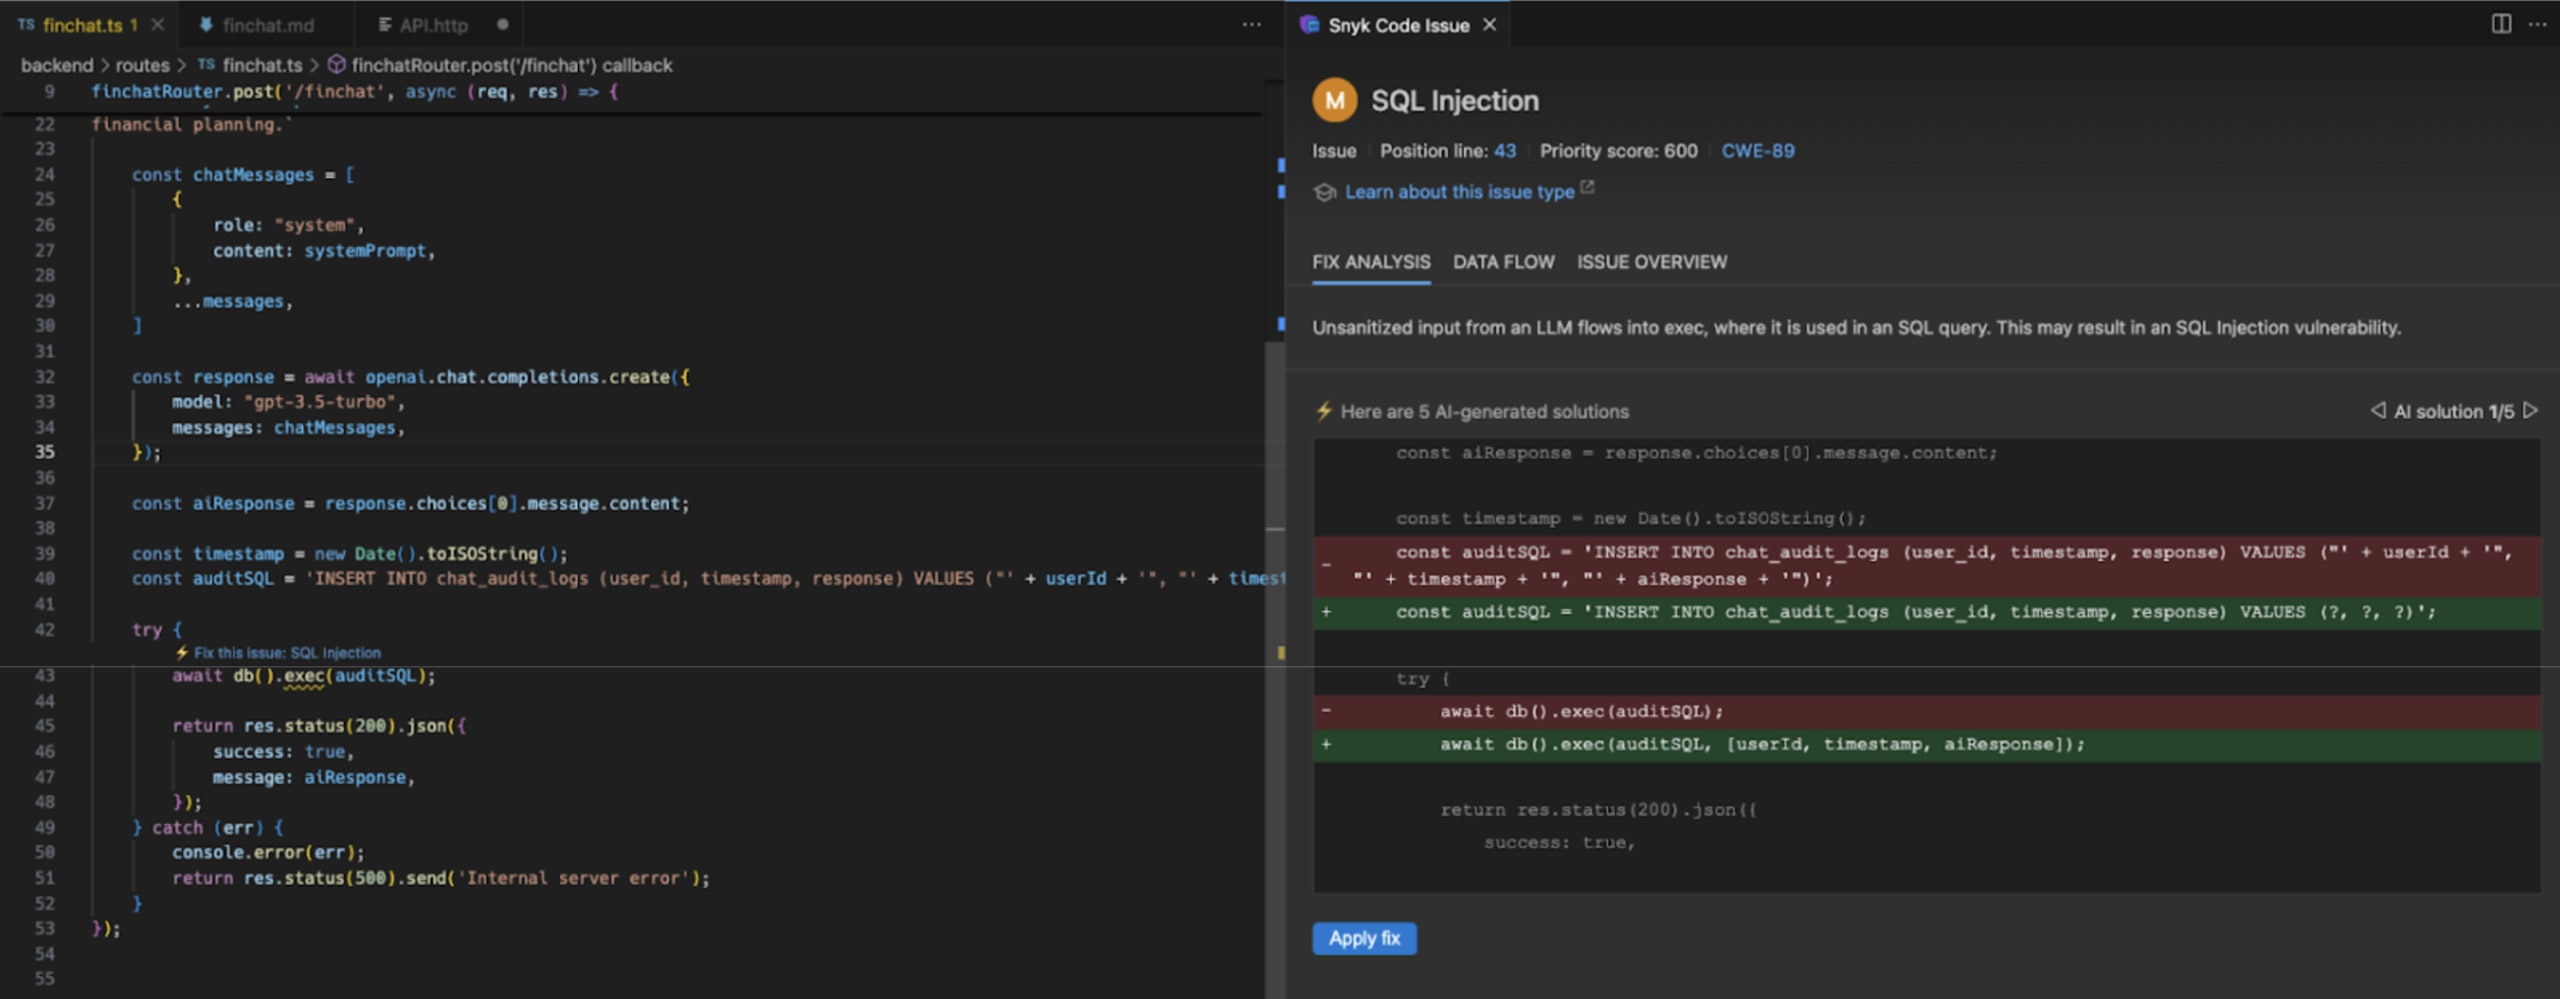Click the lightning bolt icon beside code lens
Image resolution: width=2560 pixels, height=999 pixels.
click(181, 653)
